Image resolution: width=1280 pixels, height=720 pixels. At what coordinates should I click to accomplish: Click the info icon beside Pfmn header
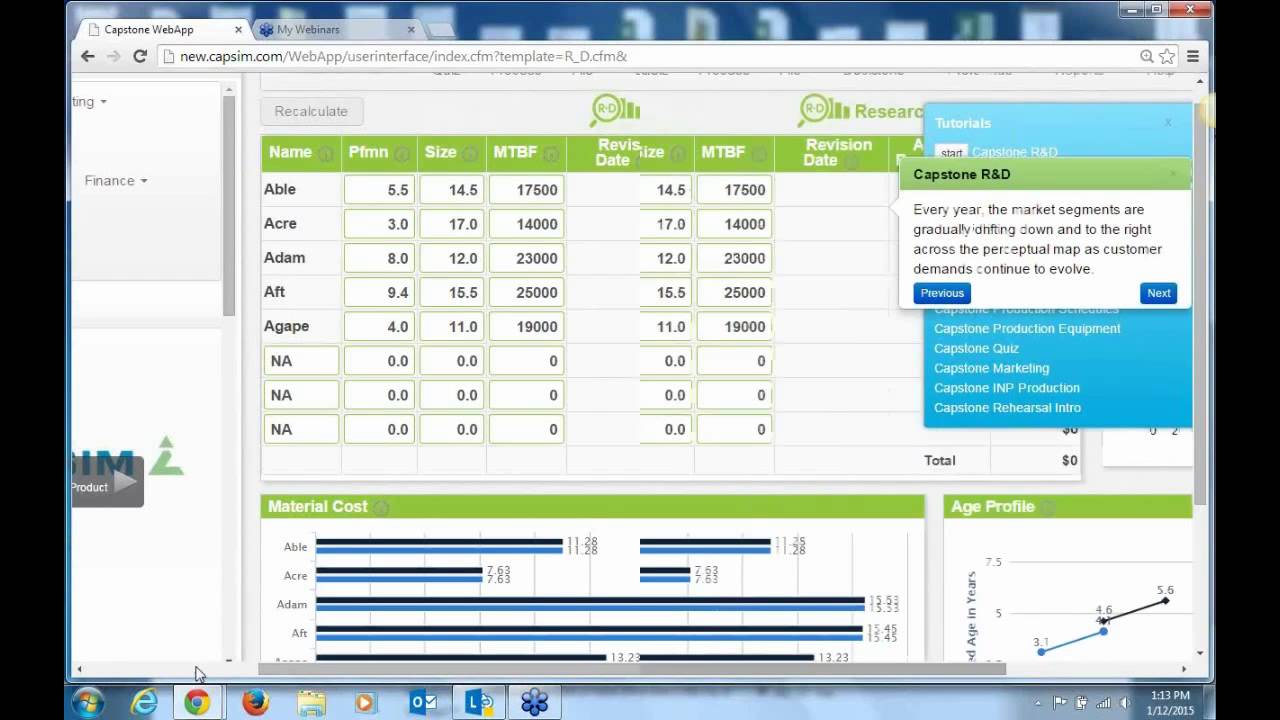402,154
